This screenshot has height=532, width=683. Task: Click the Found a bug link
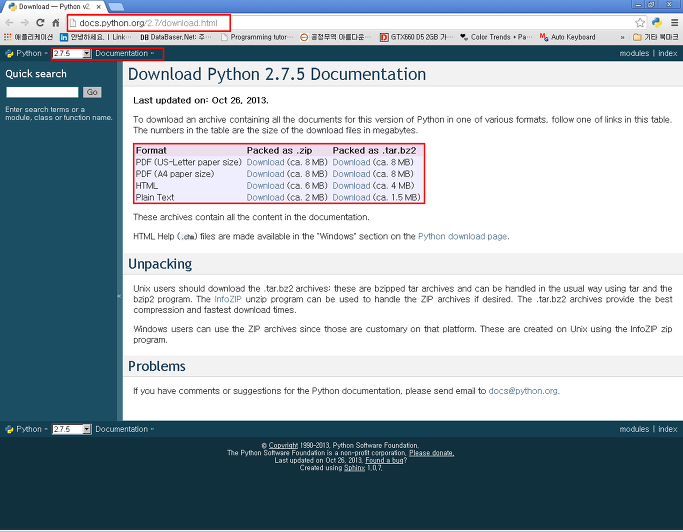click(384, 461)
